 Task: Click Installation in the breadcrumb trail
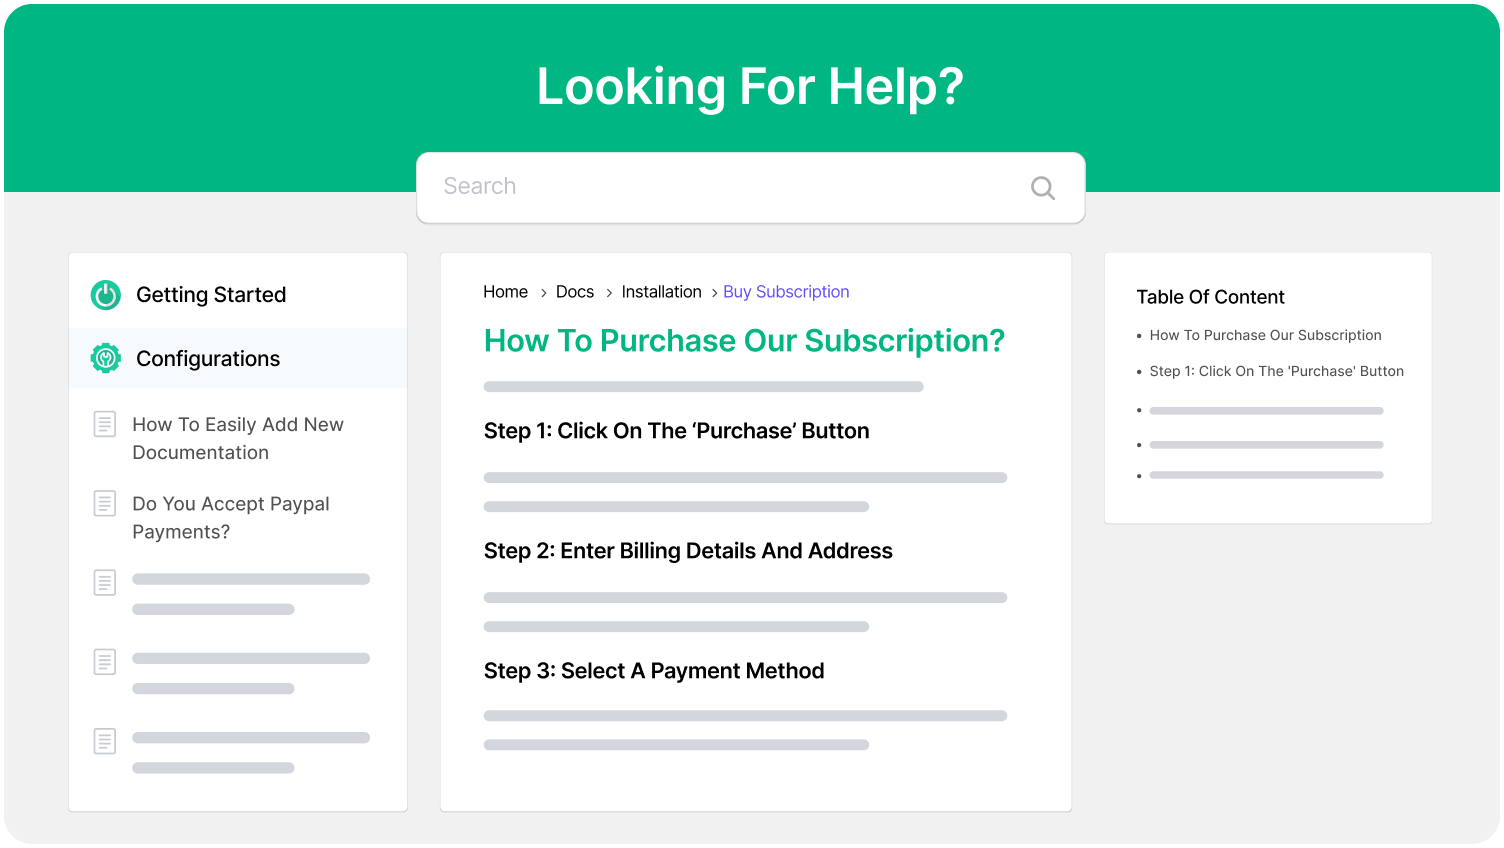coord(661,291)
